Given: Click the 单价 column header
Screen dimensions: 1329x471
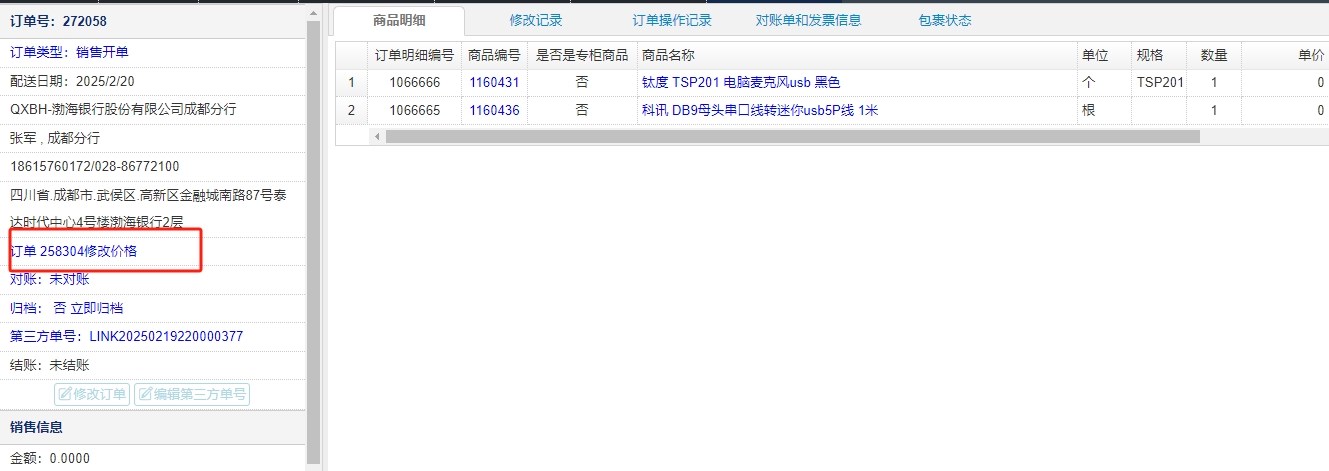Looking at the screenshot, I should point(1286,55).
